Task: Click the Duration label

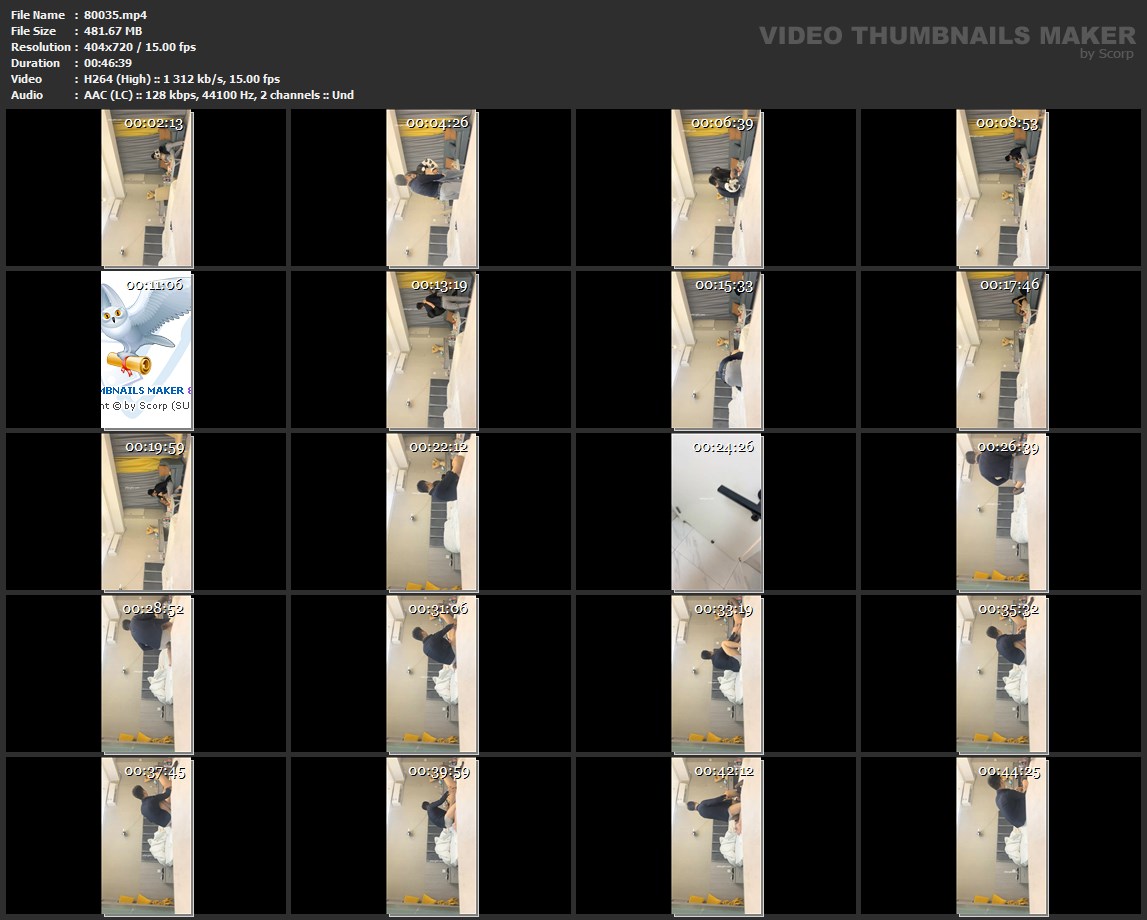Action: pos(35,63)
